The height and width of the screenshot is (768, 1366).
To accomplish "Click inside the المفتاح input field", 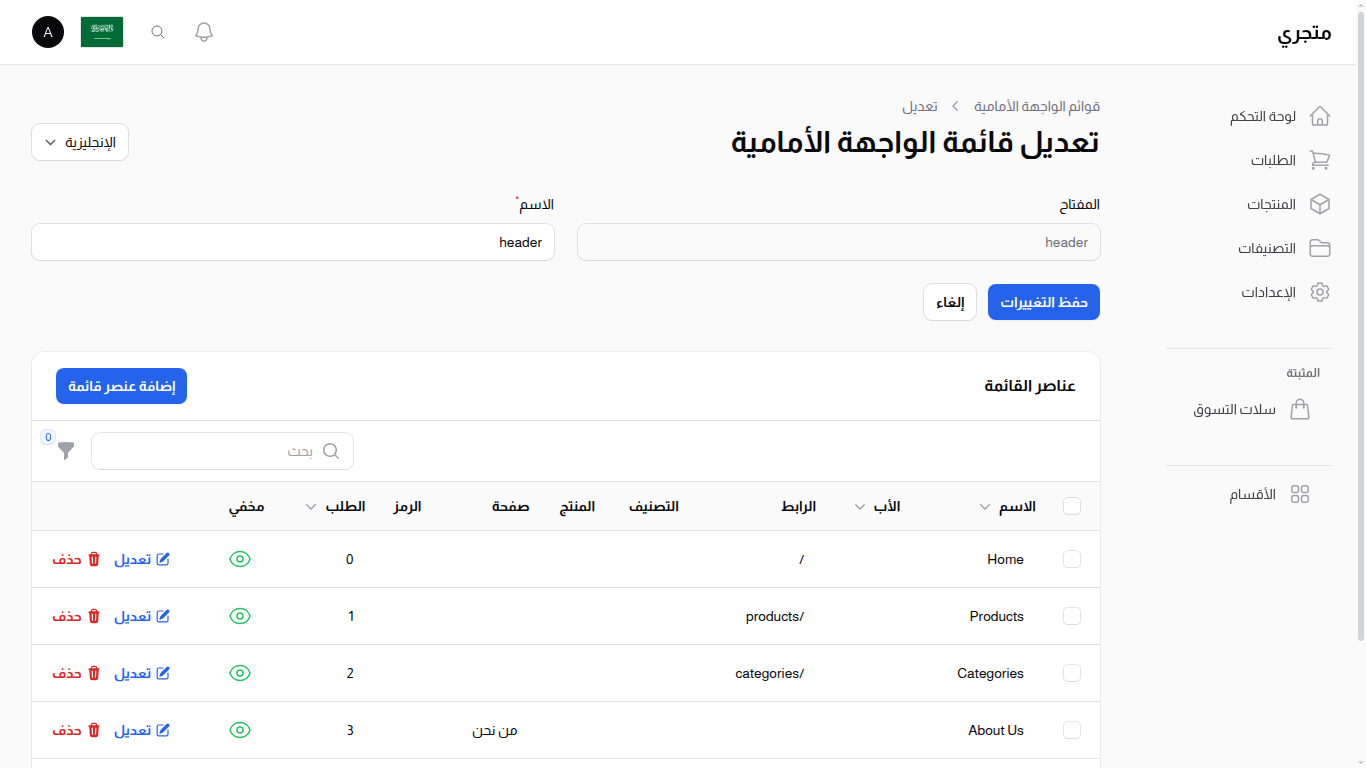I will pyautogui.click(x=838, y=242).
